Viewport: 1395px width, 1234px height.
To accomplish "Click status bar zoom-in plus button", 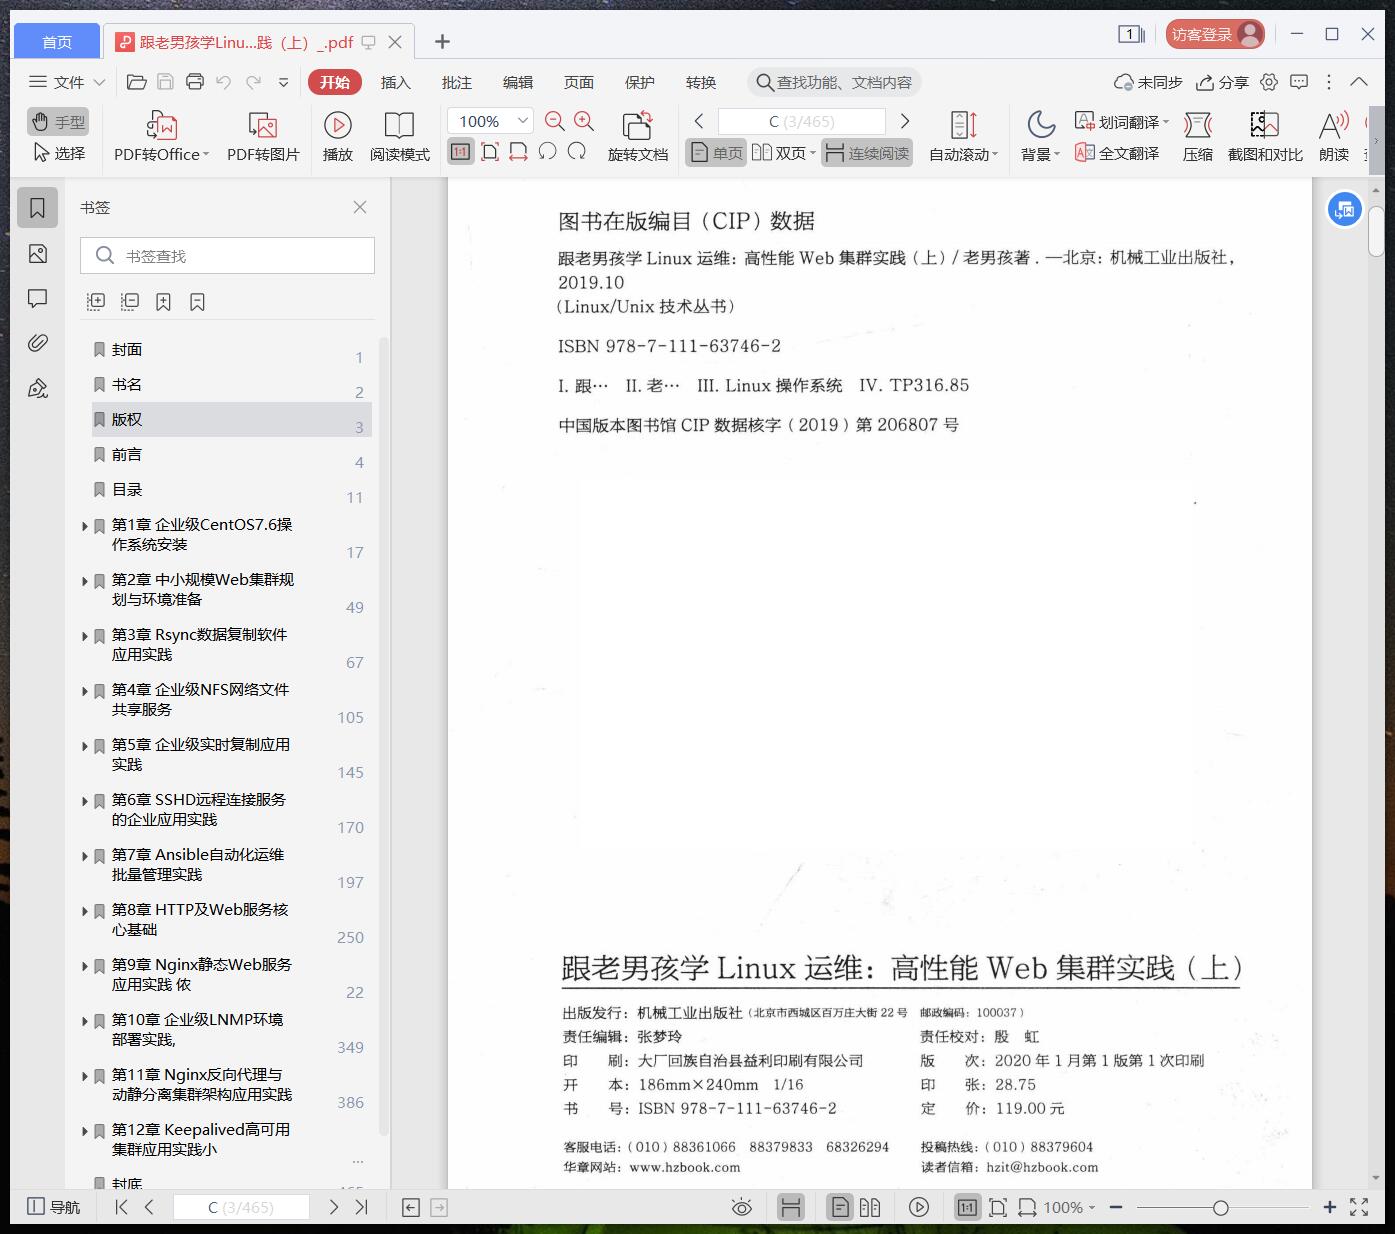I will 1329,1208.
